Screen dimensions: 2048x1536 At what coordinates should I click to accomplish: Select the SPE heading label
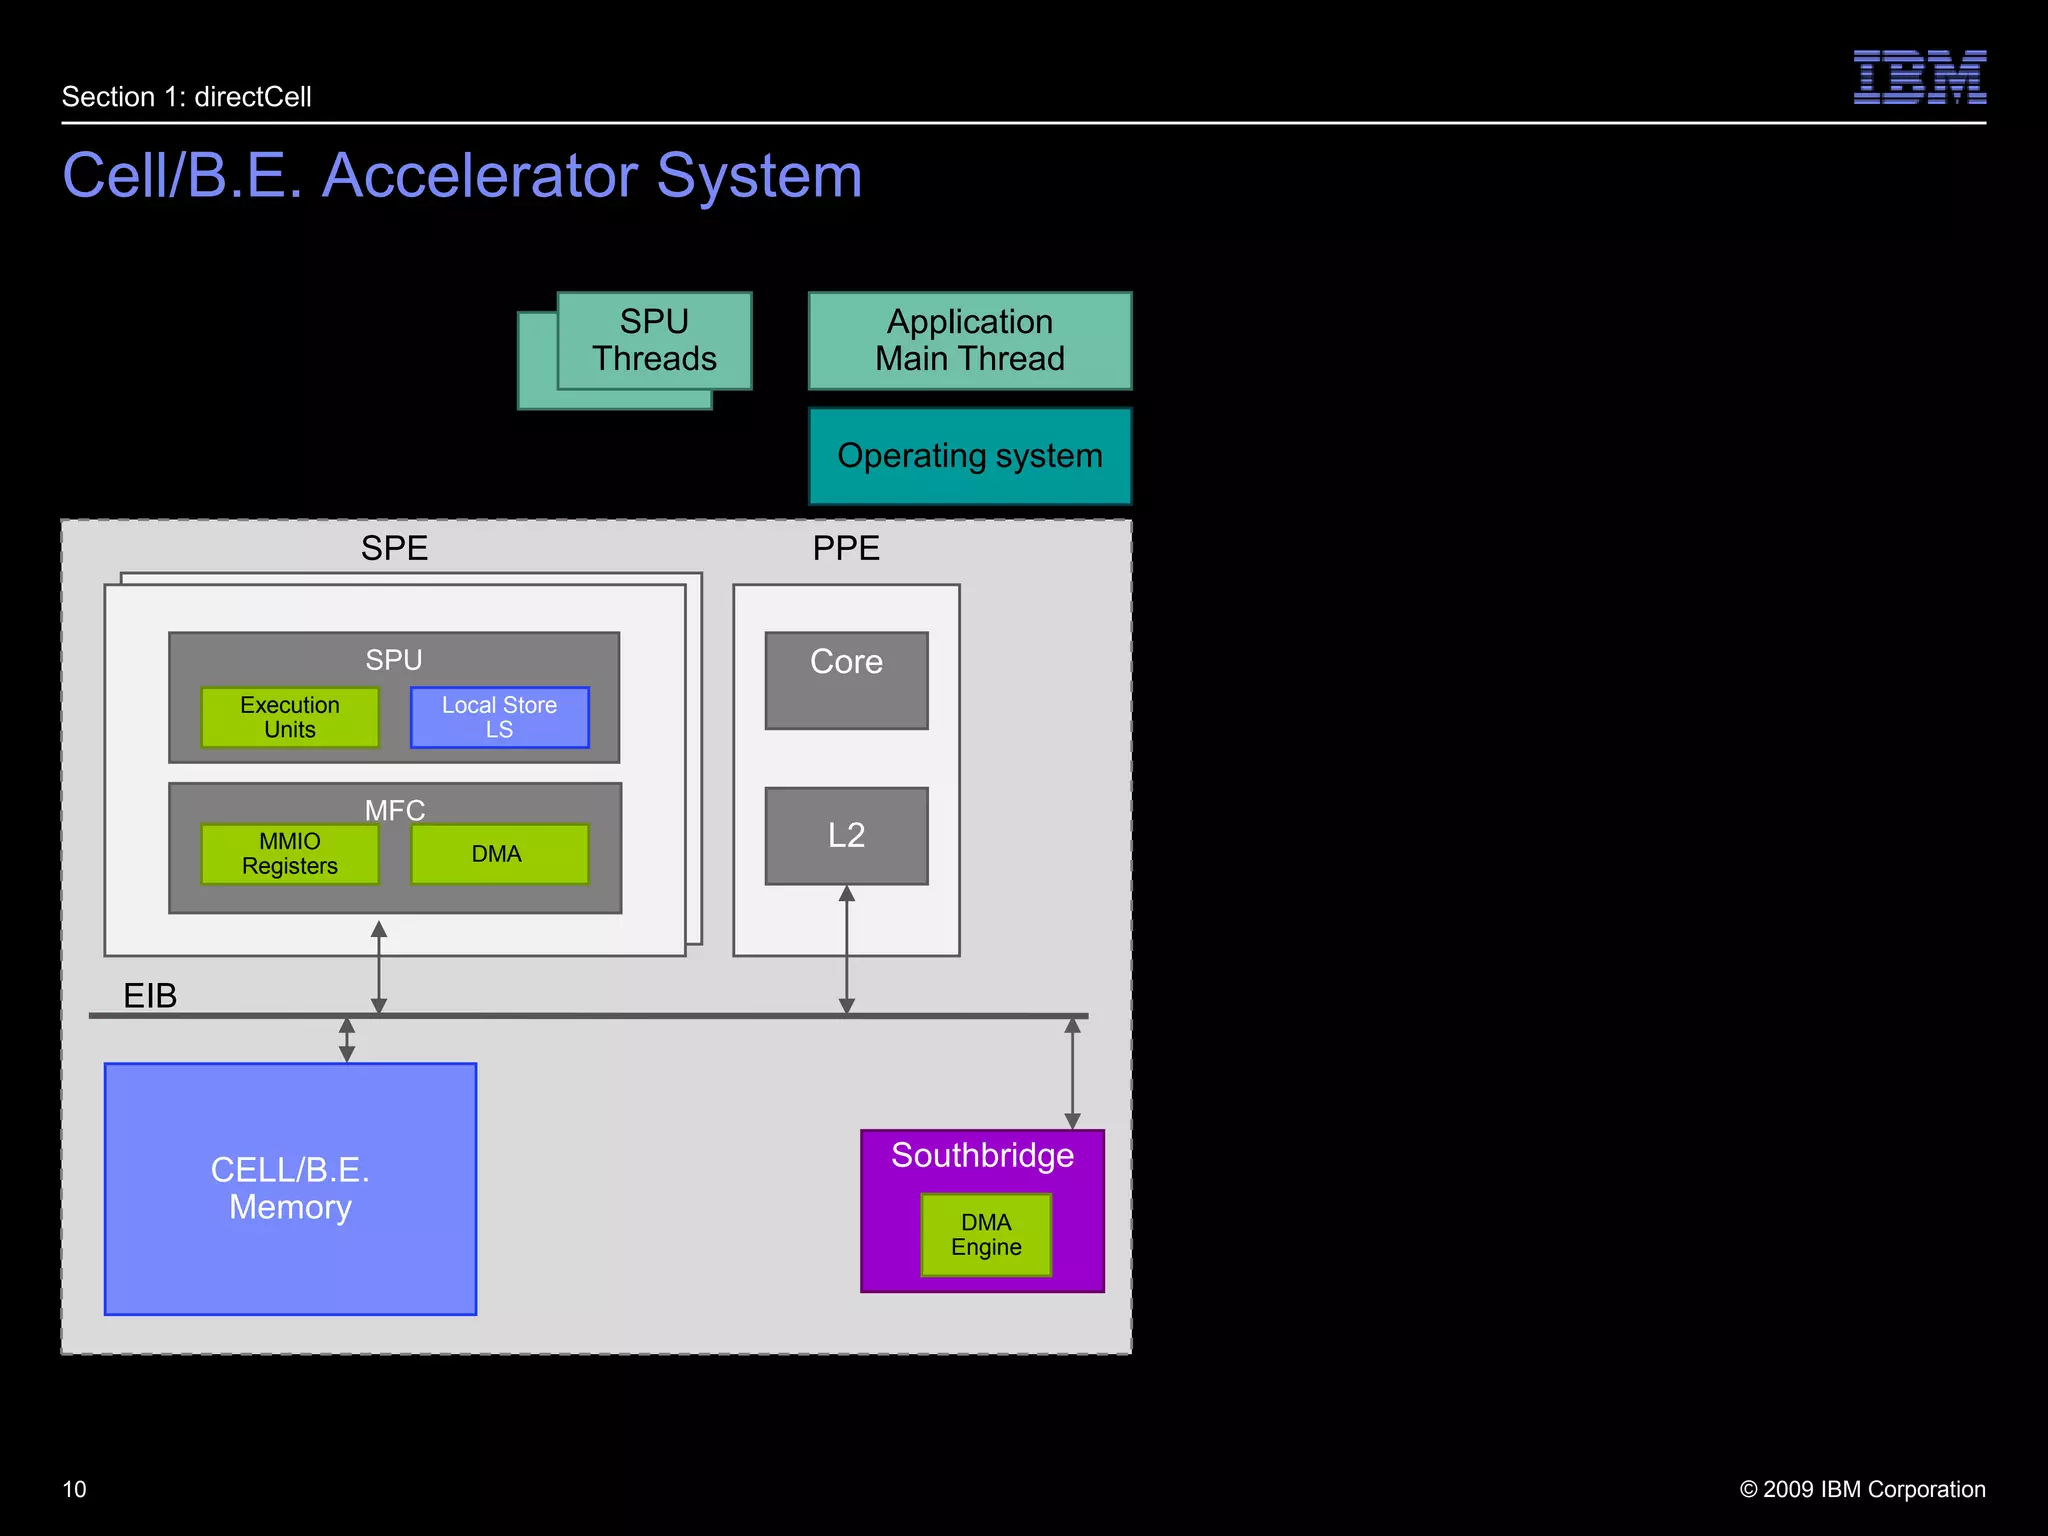[394, 548]
